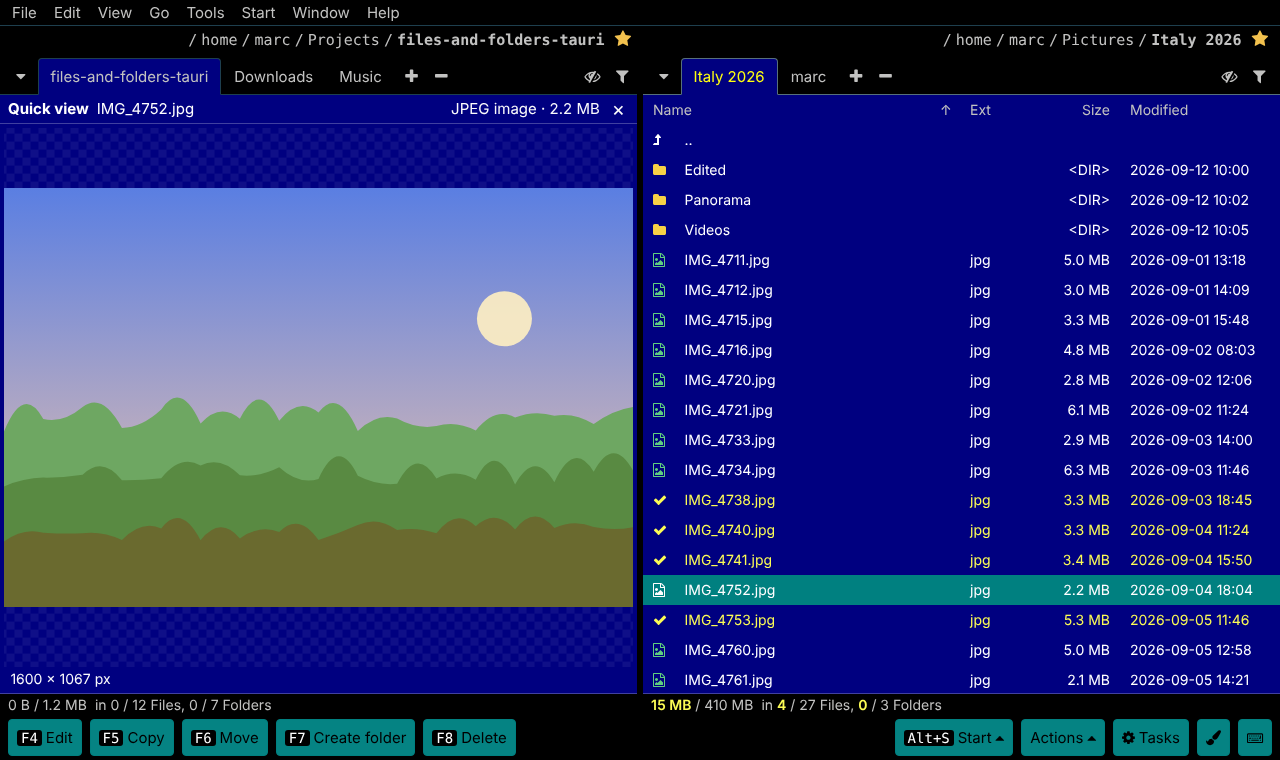Open the Alt+S Start dropdown

point(954,738)
